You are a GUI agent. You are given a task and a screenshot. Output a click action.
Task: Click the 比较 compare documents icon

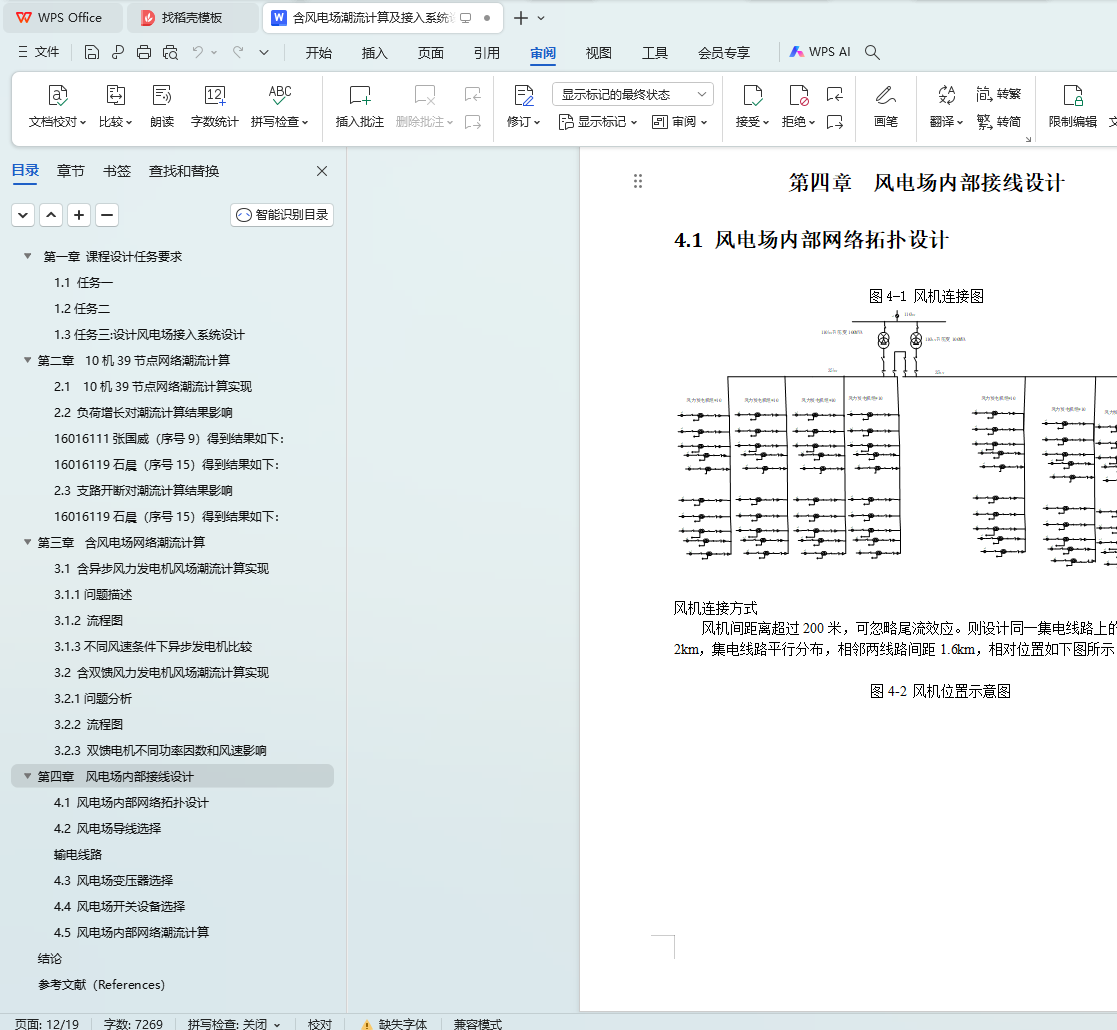pos(115,95)
